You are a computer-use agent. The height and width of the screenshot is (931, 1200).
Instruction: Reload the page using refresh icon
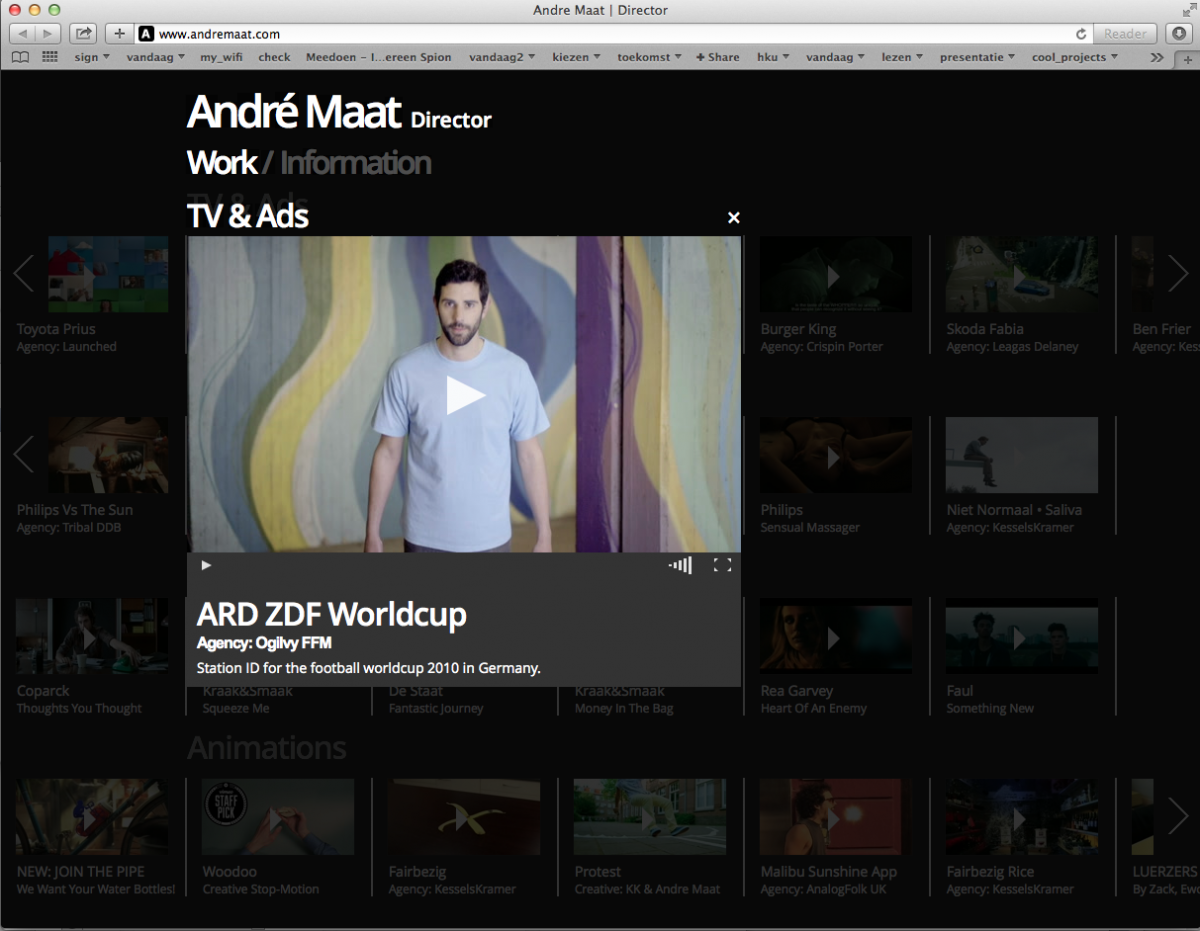click(x=1081, y=34)
